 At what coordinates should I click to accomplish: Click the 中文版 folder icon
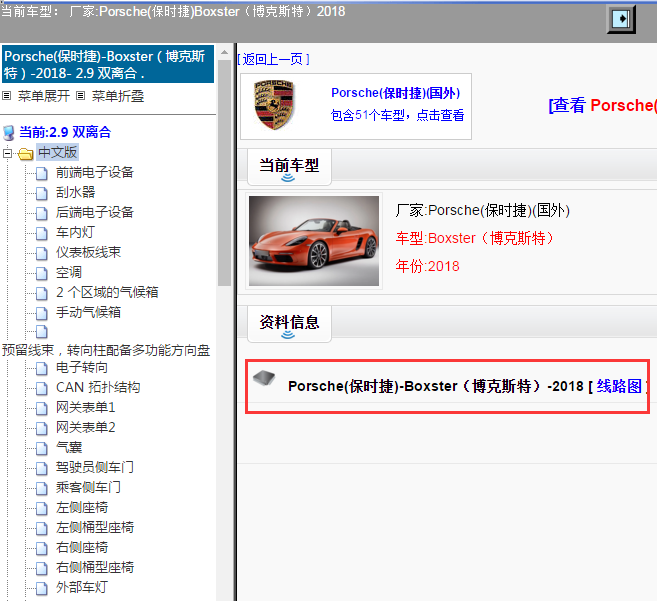26,154
